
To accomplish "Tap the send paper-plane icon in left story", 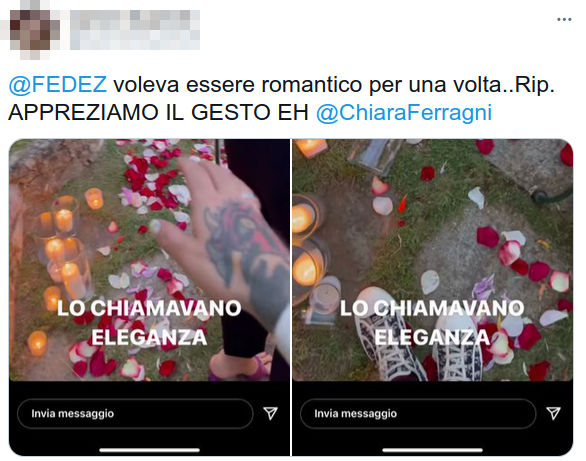I will tap(270, 413).
